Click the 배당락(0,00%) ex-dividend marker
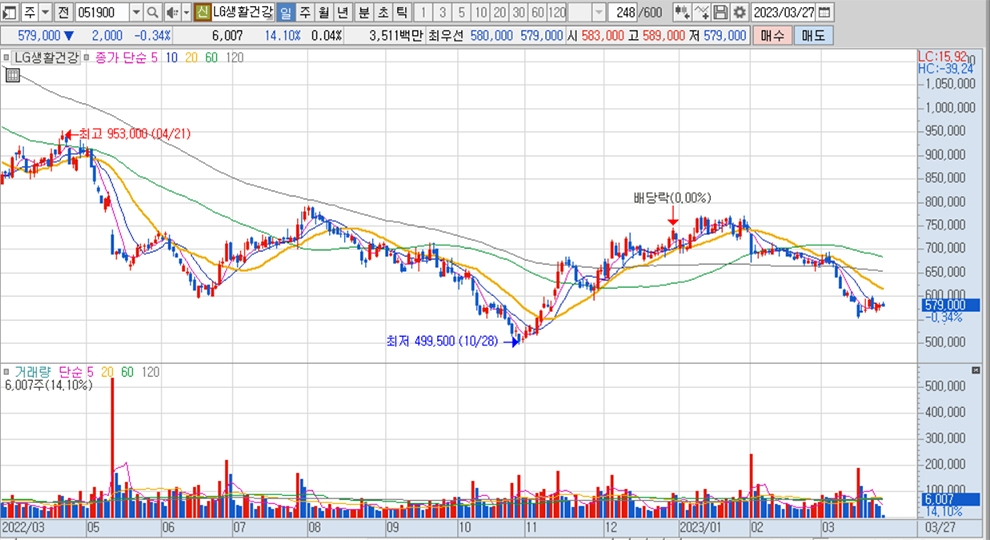Screen dimensions: 990x540 672,198
